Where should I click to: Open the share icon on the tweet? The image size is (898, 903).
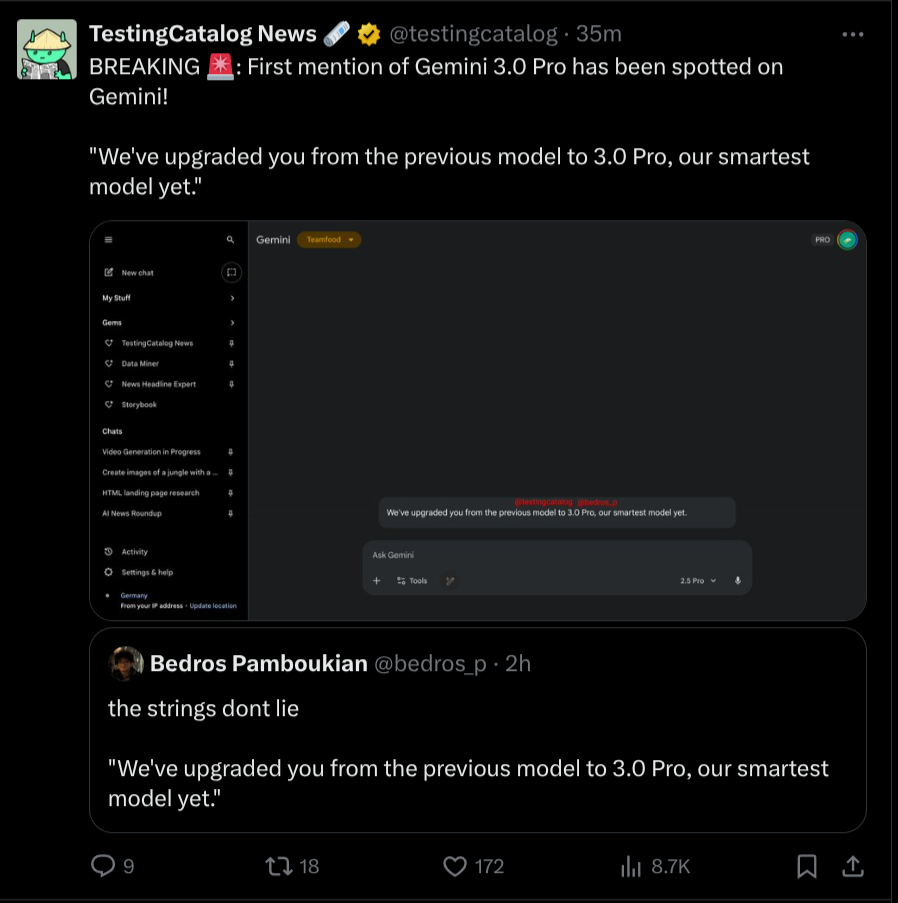click(x=852, y=866)
